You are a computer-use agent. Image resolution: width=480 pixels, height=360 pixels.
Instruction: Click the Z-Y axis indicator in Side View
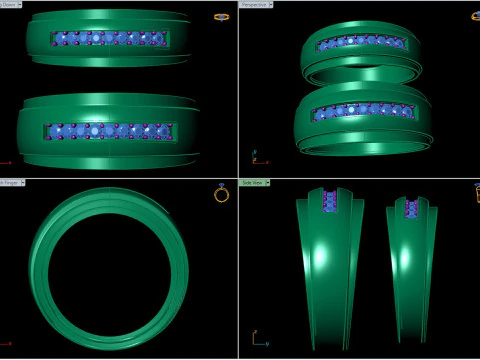(x=261, y=338)
